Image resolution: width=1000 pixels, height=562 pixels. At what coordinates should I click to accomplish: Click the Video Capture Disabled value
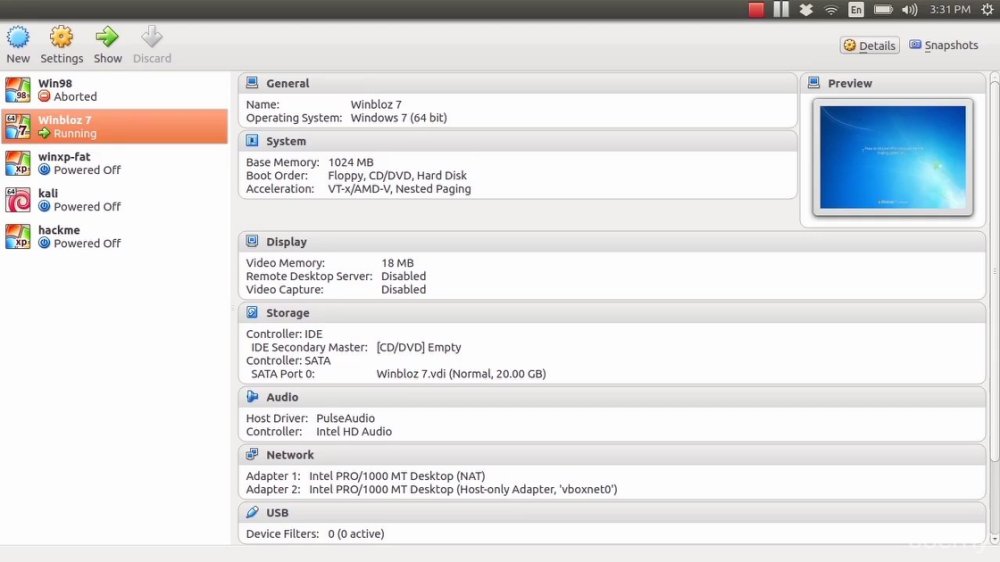pyautogui.click(x=403, y=290)
